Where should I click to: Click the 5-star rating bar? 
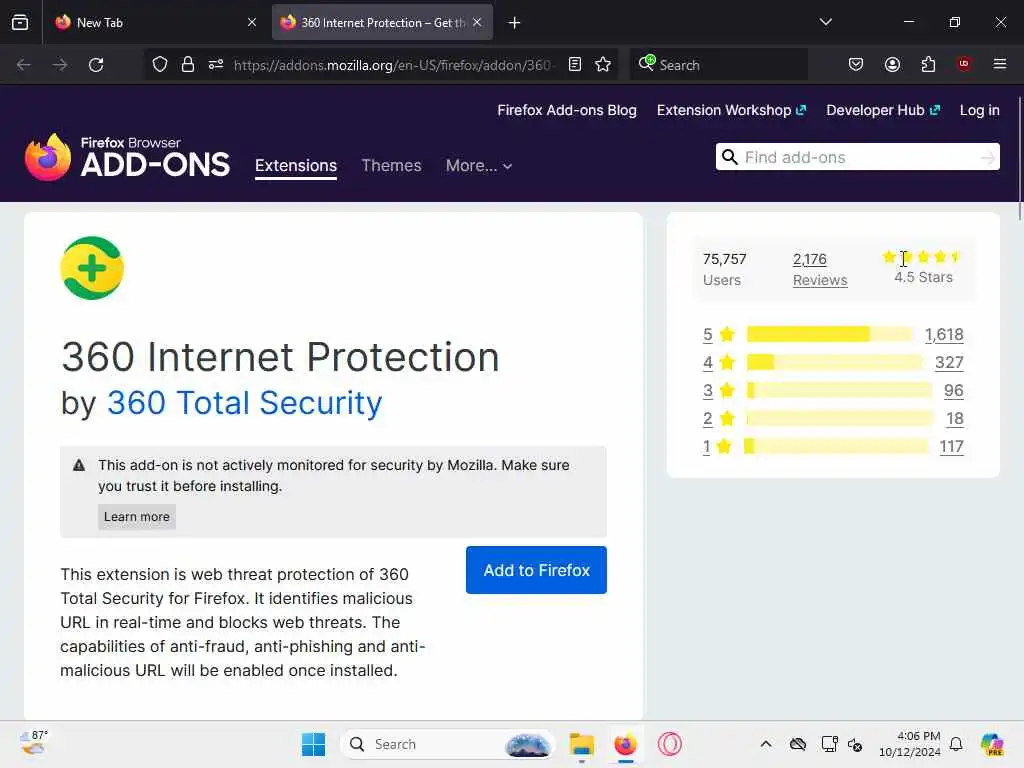point(829,334)
